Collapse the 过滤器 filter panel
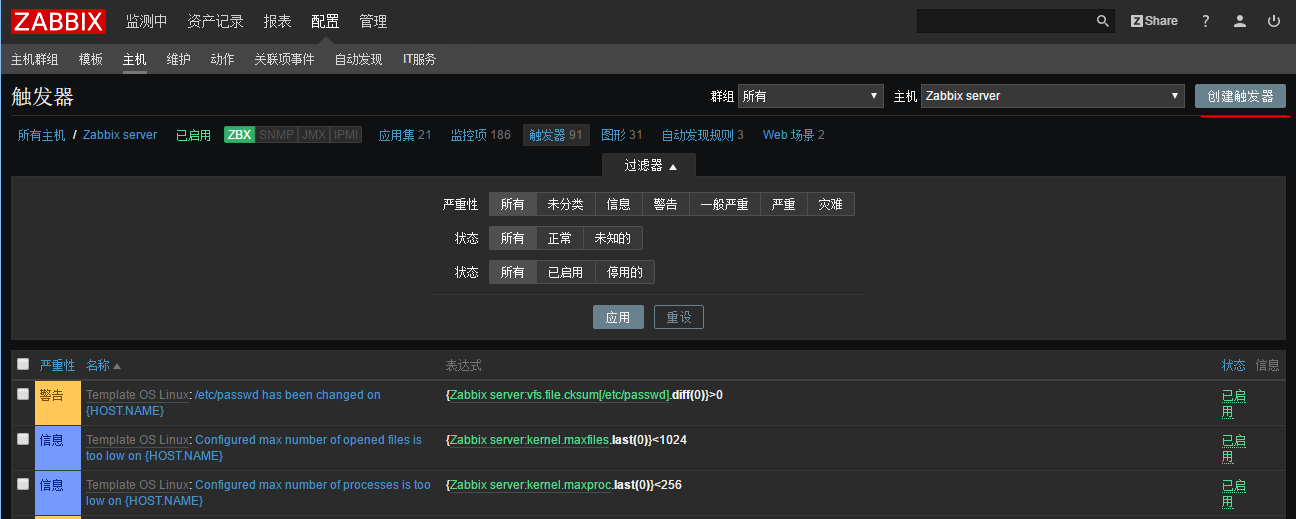The height and width of the screenshot is (519, 1296). [x=650, y=166]
